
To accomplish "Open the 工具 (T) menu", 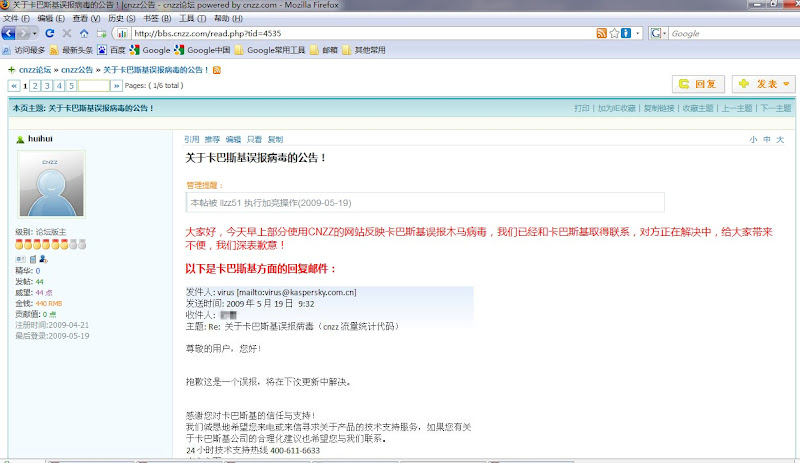I will (192, 18).
